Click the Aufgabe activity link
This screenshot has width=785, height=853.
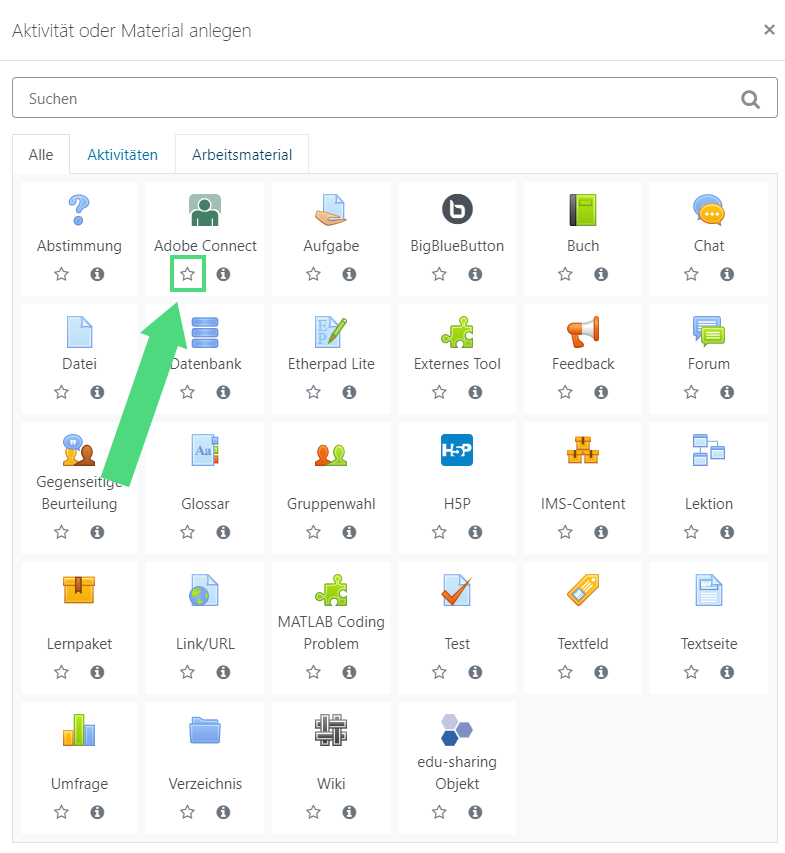point(331,246)
